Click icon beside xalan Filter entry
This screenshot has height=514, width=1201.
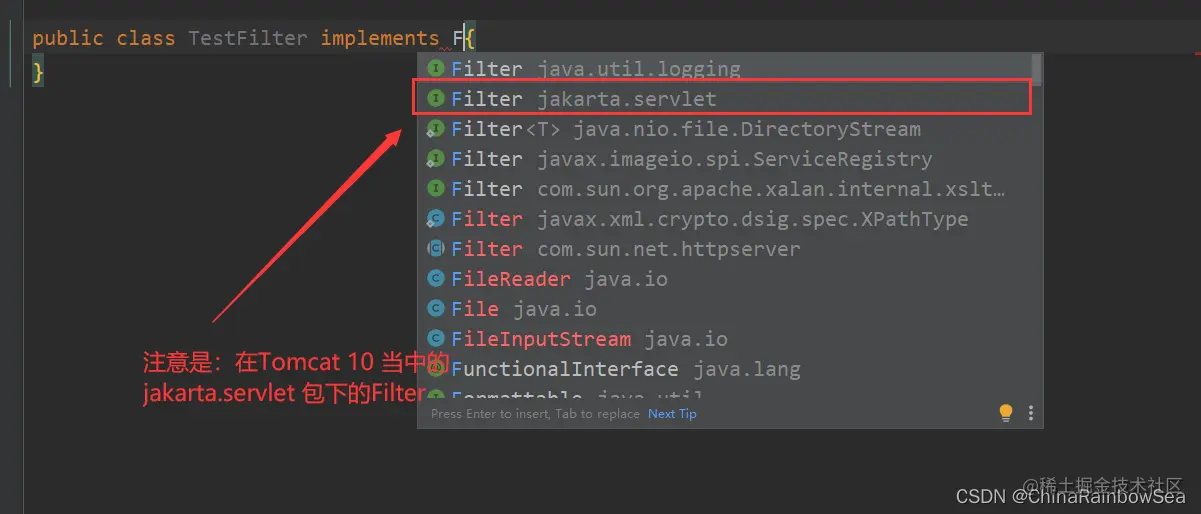tap(436, 189)
